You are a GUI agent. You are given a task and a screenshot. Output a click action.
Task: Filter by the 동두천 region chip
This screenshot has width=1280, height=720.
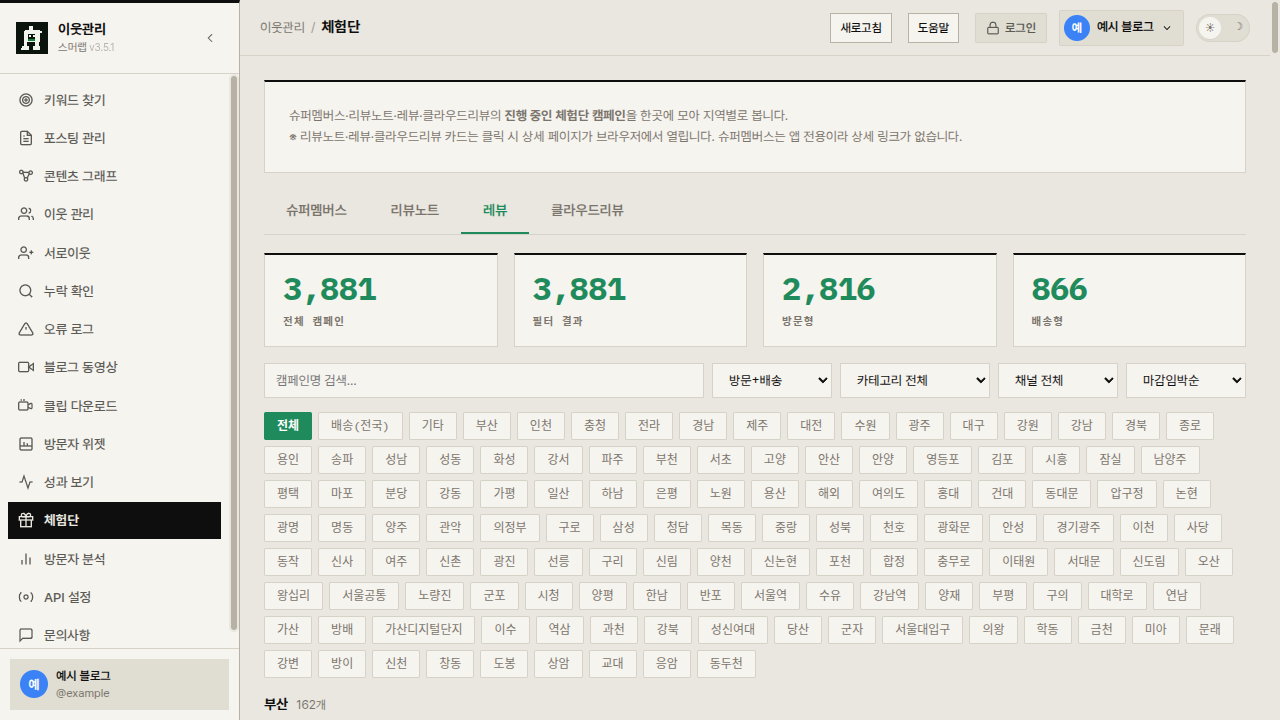[x=726, y=664]
